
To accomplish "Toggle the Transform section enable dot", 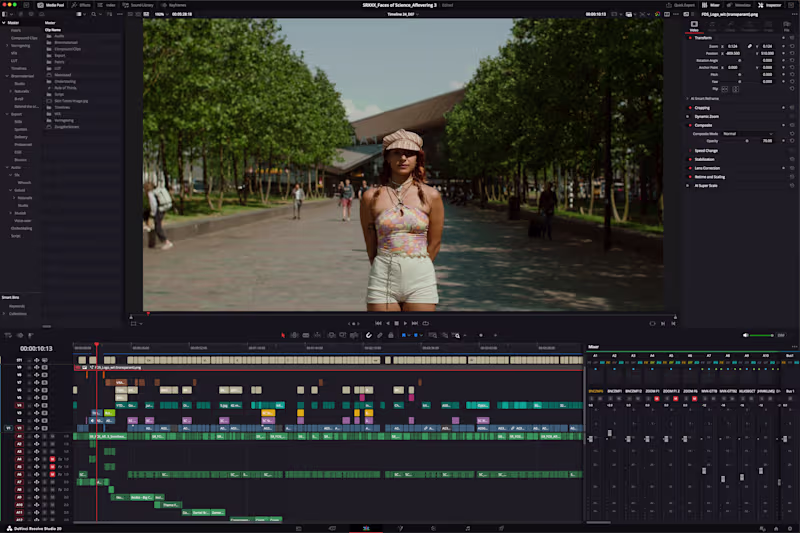I will (x=690, y=38).
